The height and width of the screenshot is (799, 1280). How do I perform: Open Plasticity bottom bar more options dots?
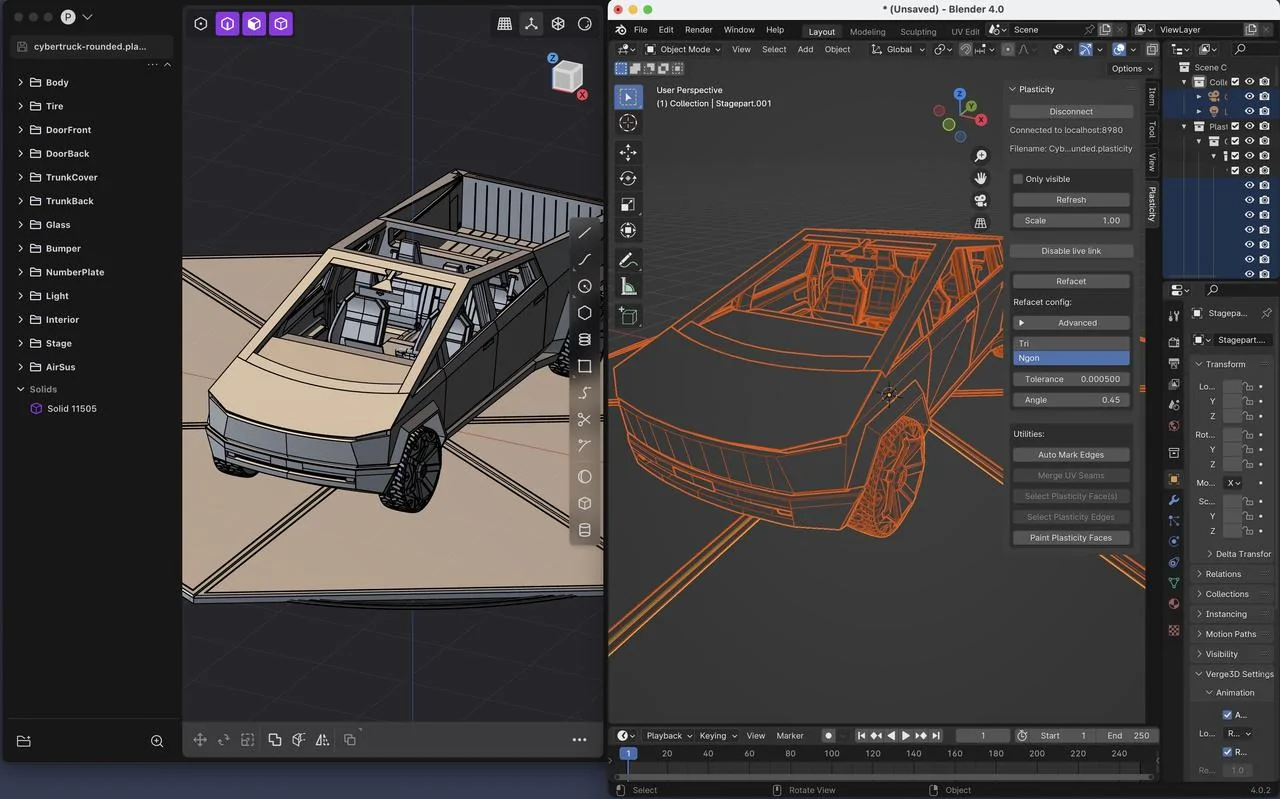(579, 740)
